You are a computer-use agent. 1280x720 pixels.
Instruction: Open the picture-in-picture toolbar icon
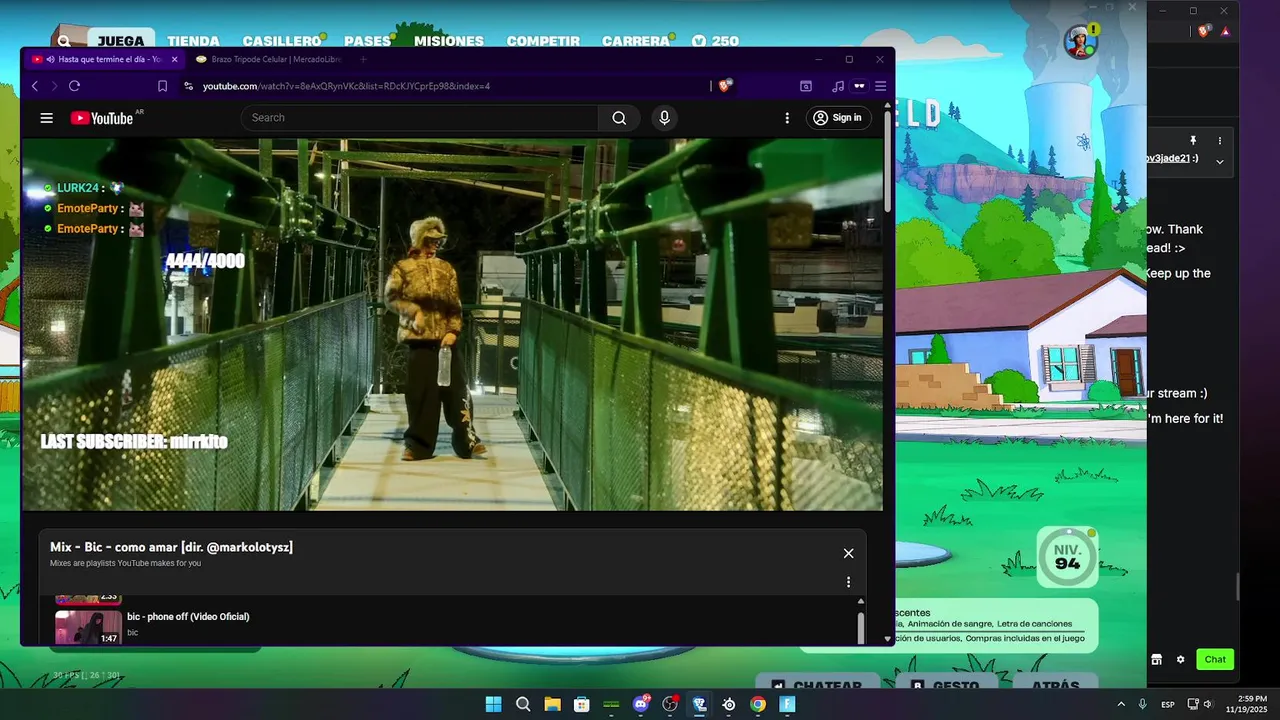(806, 86)
